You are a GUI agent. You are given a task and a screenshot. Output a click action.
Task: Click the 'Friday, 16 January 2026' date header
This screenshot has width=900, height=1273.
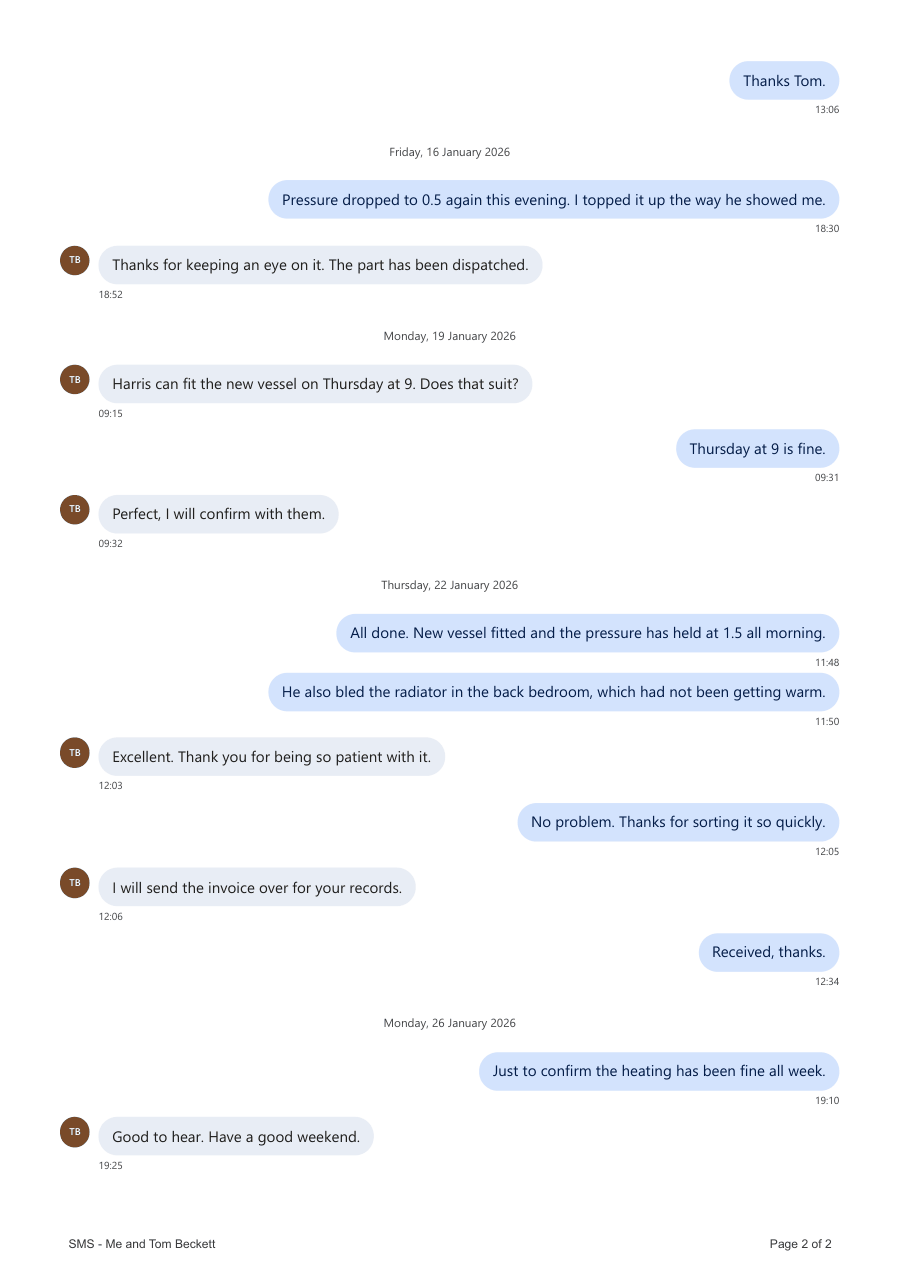pyautogui.click(x=450, y=152)
